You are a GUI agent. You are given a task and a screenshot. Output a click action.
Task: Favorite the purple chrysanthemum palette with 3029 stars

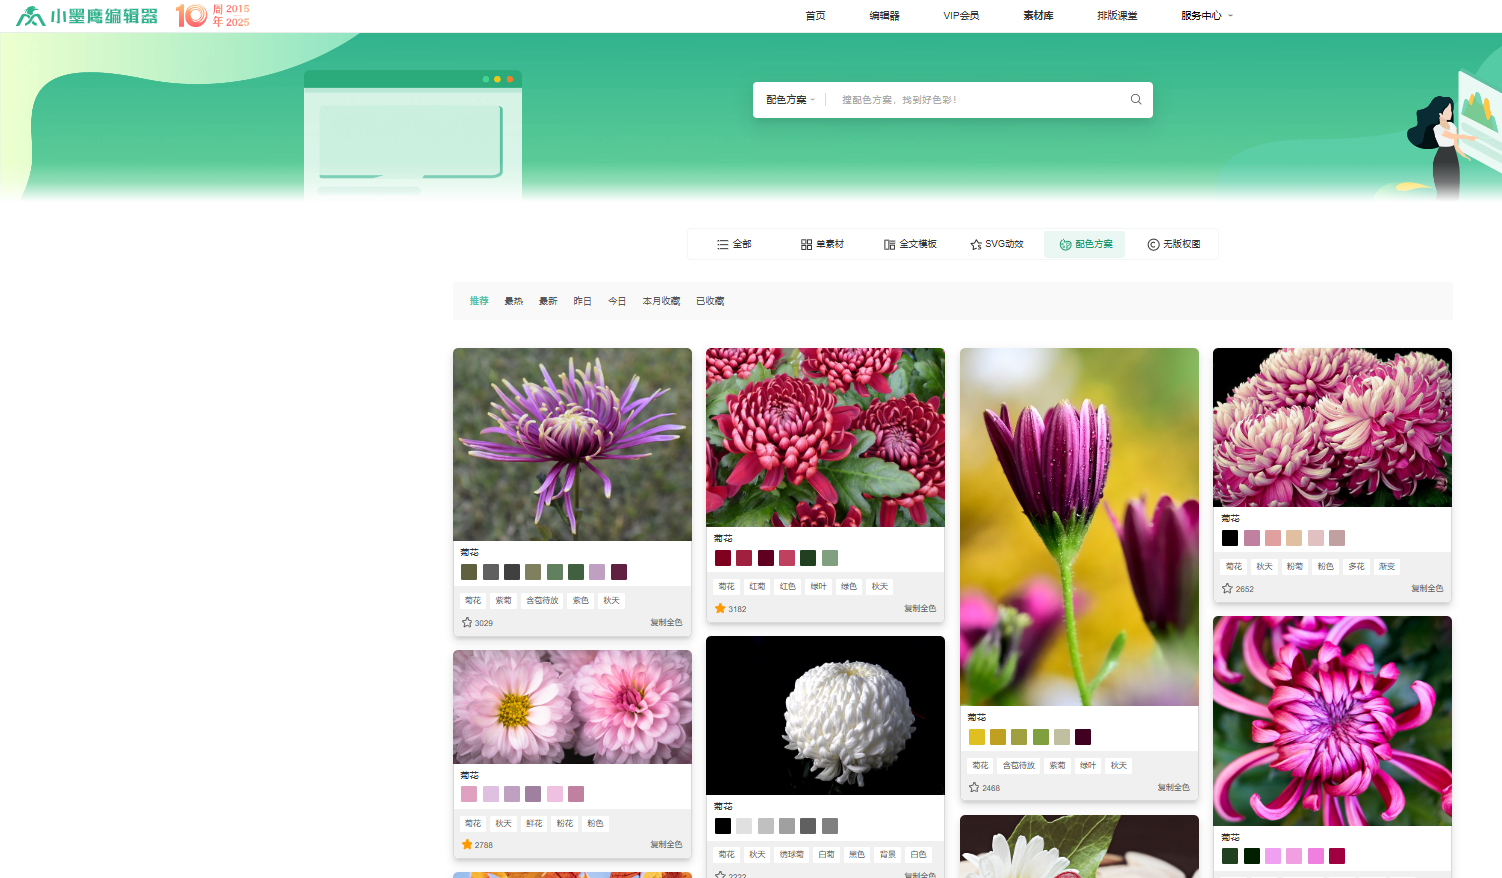467,622
